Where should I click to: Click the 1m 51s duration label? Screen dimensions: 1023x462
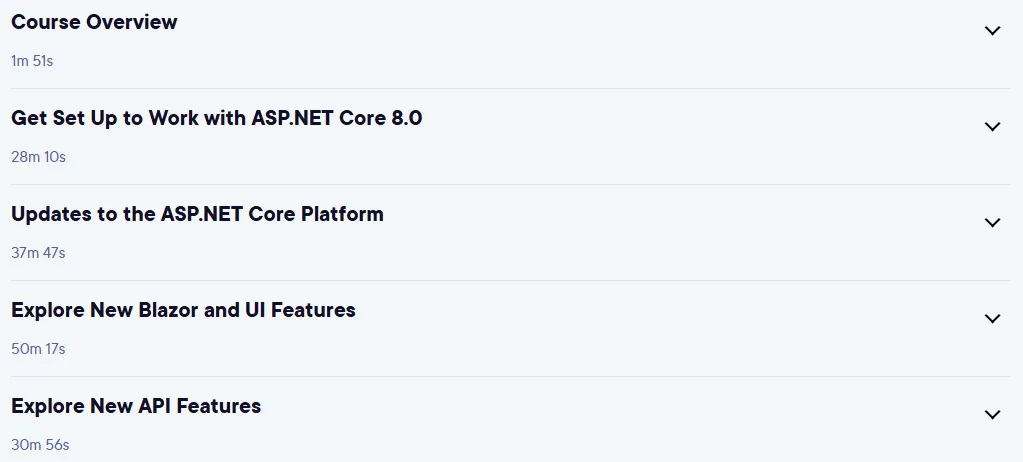tap(32, 61)
